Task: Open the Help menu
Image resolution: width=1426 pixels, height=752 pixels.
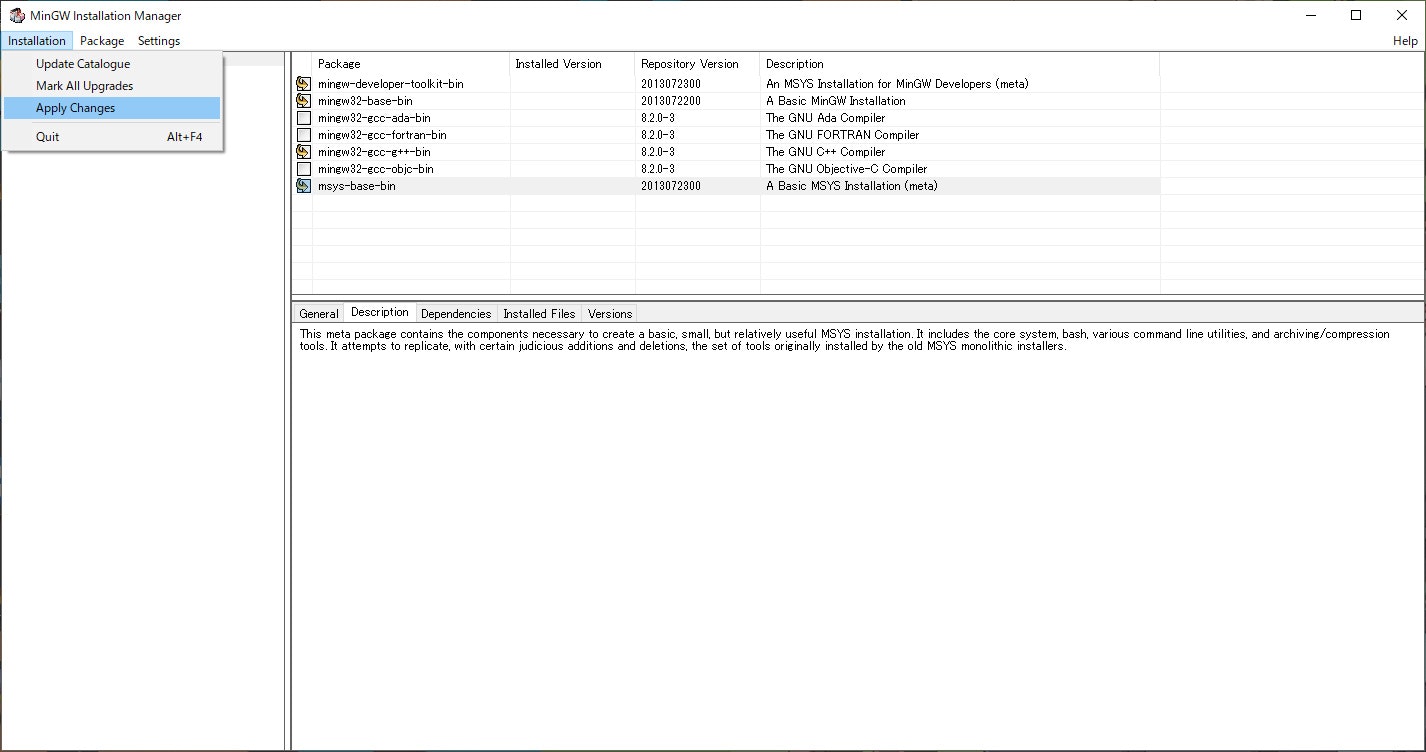Action: (x=1405, y=41)
